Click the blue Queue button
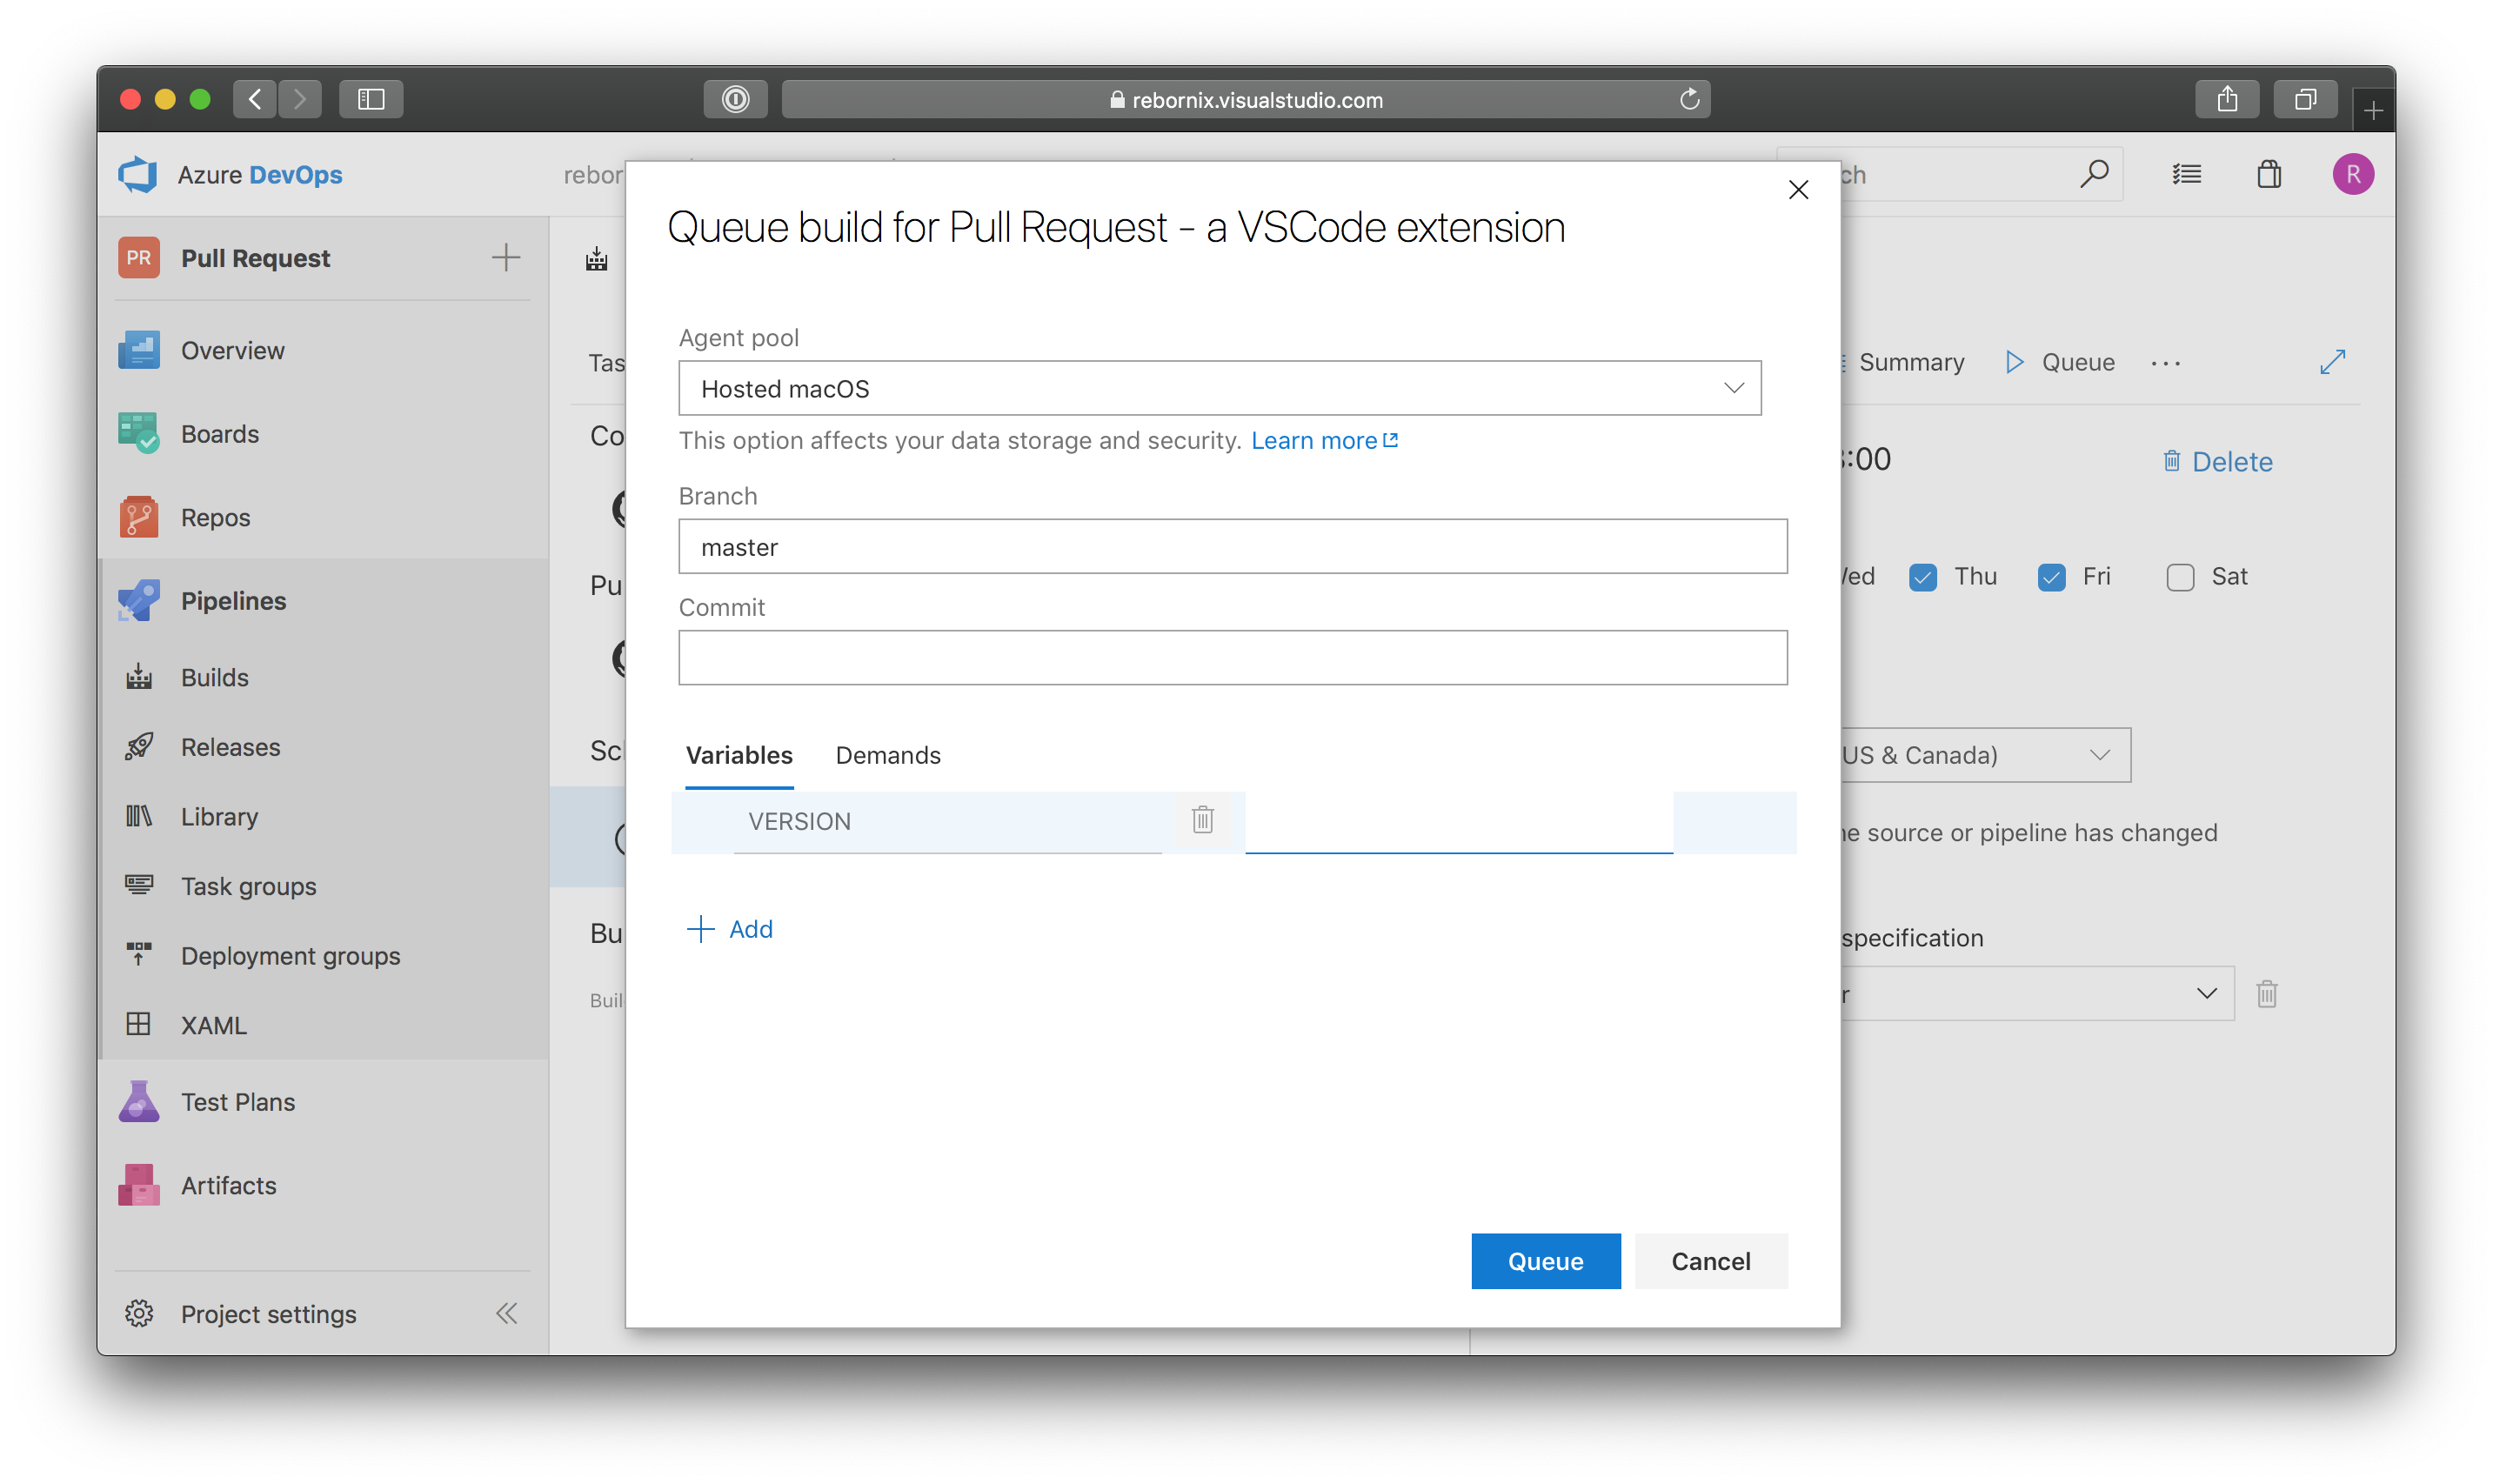The height and width of the screenshot is (1484, 2493). tap(1545, 1260)
